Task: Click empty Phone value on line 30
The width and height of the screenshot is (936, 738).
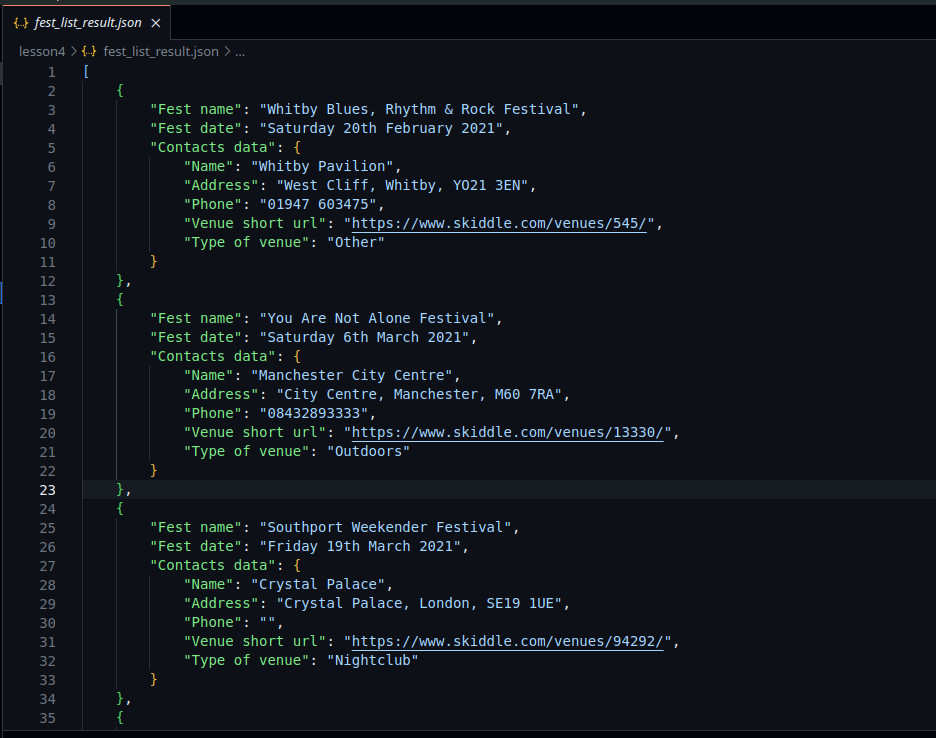Action: click(267, 622)
